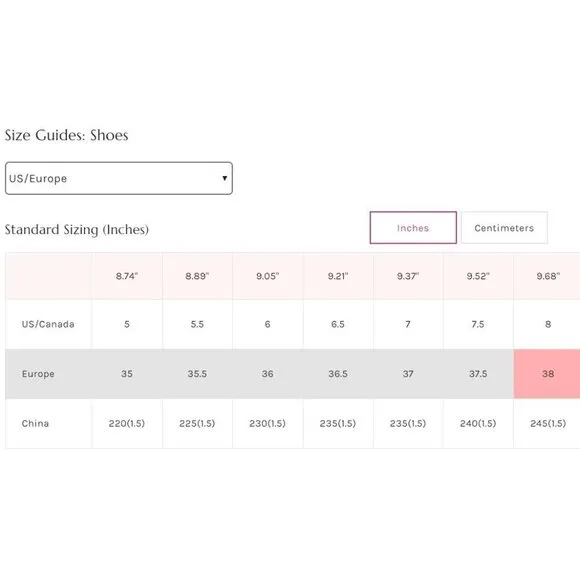The width and height of the screenshot is (580, 580).
Task: Open the US/Europe region dropdown
Action: point(119,178)
